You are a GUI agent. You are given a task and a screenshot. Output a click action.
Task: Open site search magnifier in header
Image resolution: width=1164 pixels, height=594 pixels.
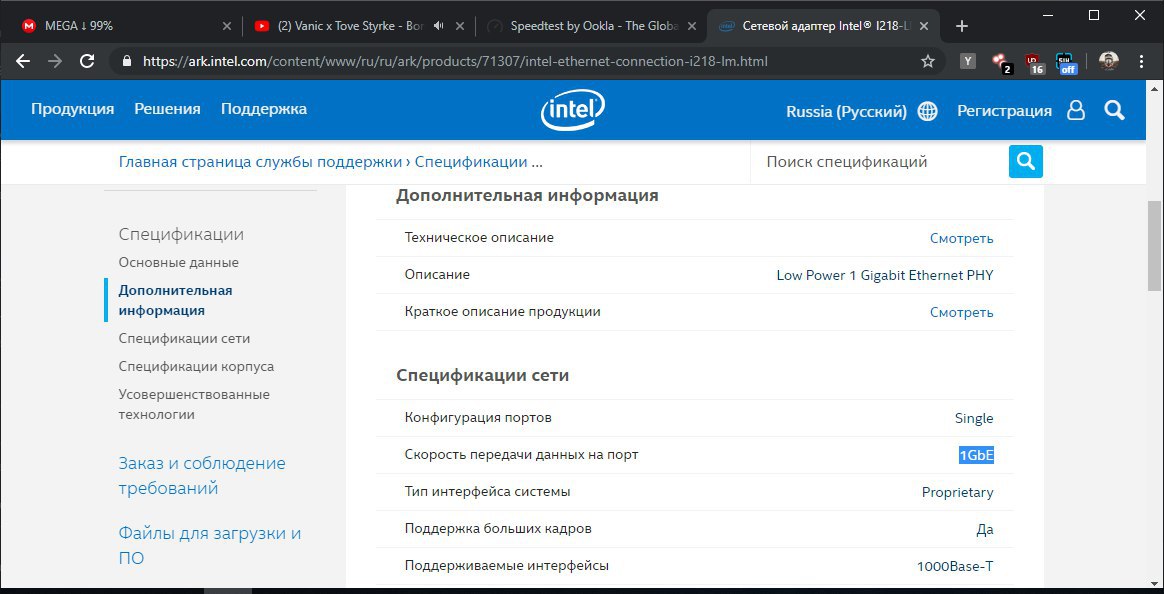1114,111
